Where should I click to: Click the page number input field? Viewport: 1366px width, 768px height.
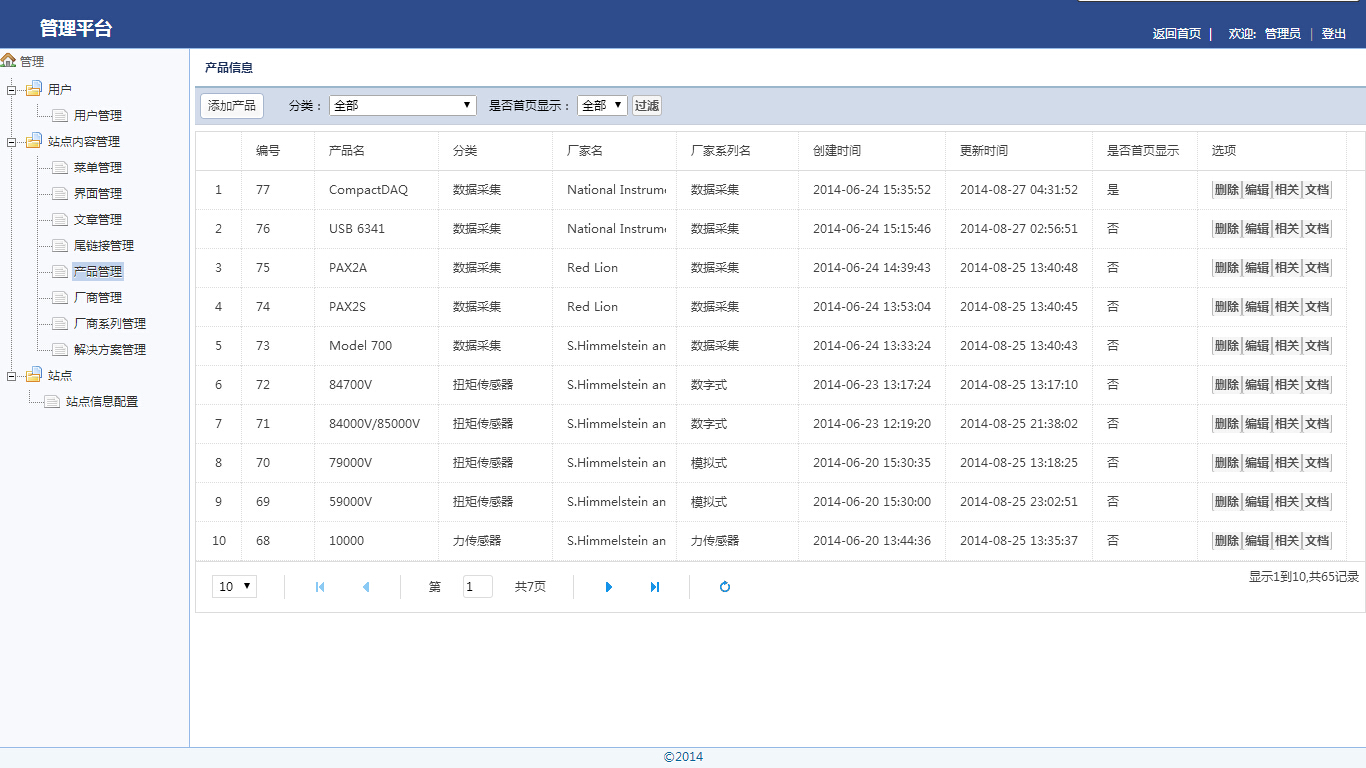pyautogui.click(x=477, y=586)
